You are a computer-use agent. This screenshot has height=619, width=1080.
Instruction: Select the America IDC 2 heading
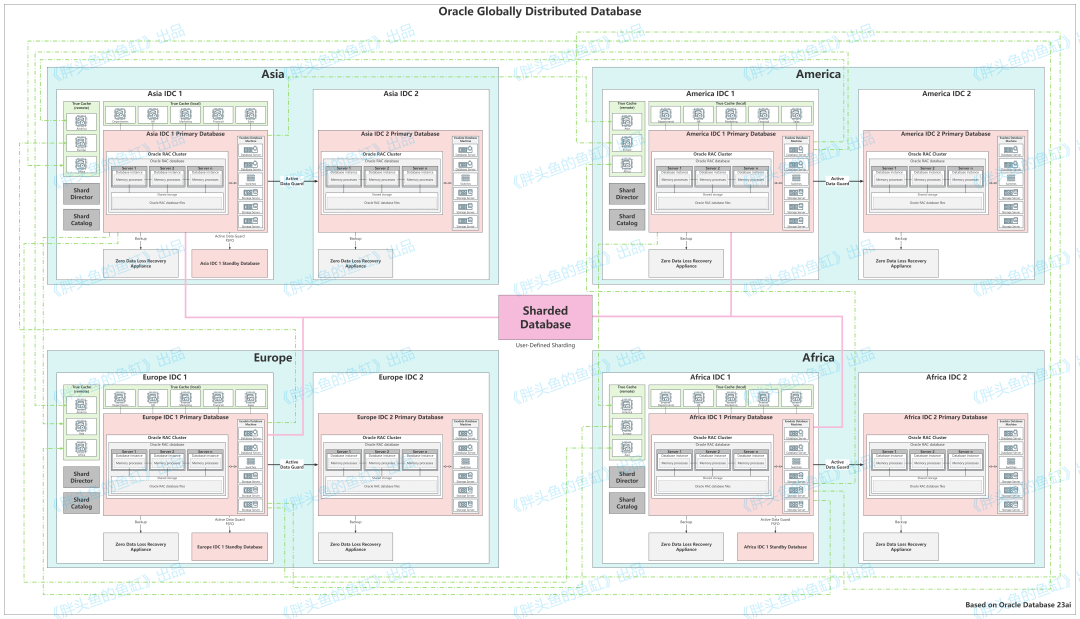(946, 94)
